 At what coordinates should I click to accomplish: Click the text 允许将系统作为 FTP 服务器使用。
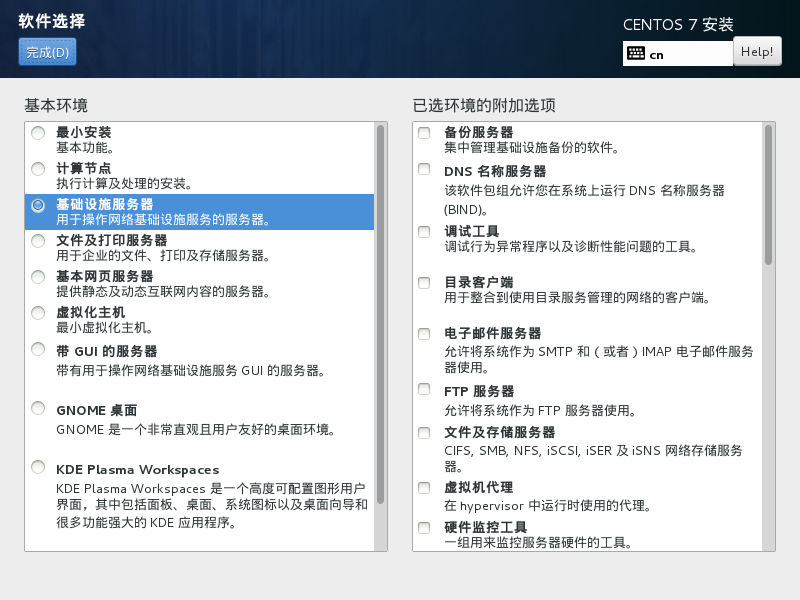coord(540,411)
